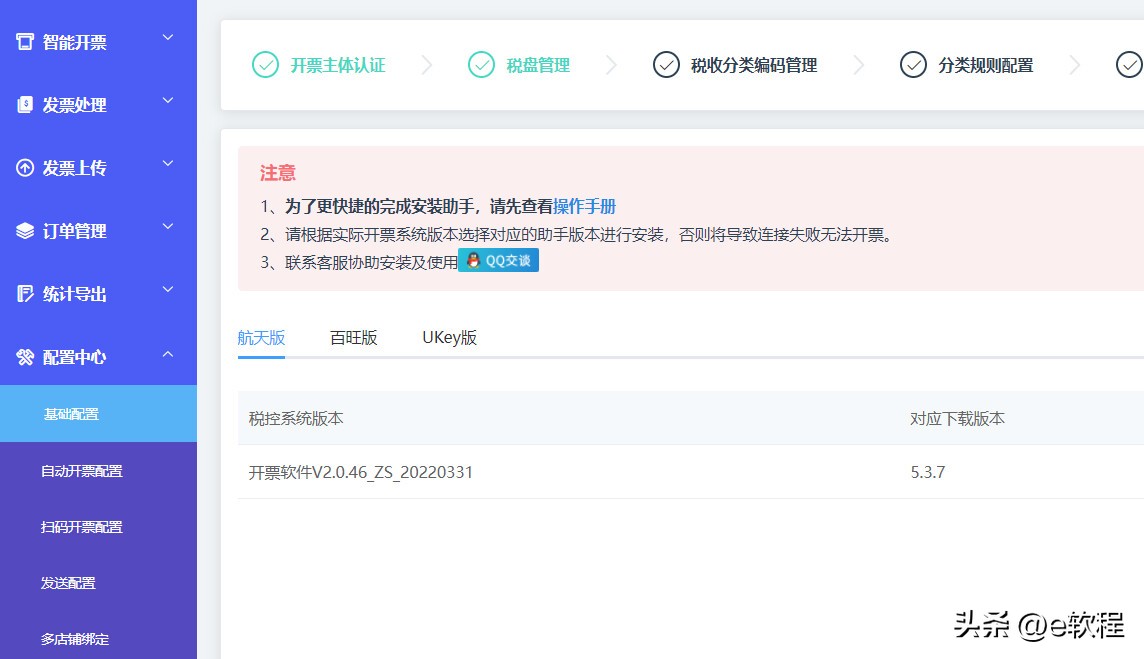Click the 订单管理 sidebar icon
This screenshot has height=659, width=1144.
pos(24,230)
